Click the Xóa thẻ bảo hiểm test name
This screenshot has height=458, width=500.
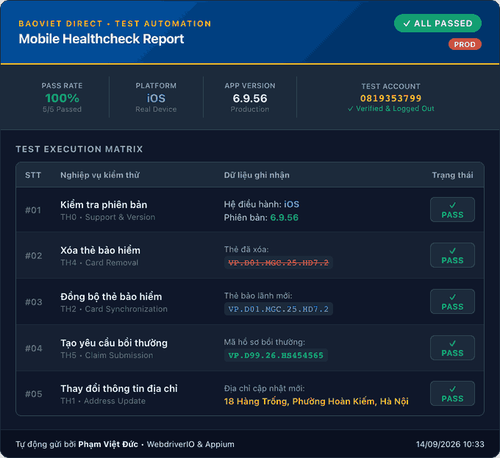coord(100,250)
